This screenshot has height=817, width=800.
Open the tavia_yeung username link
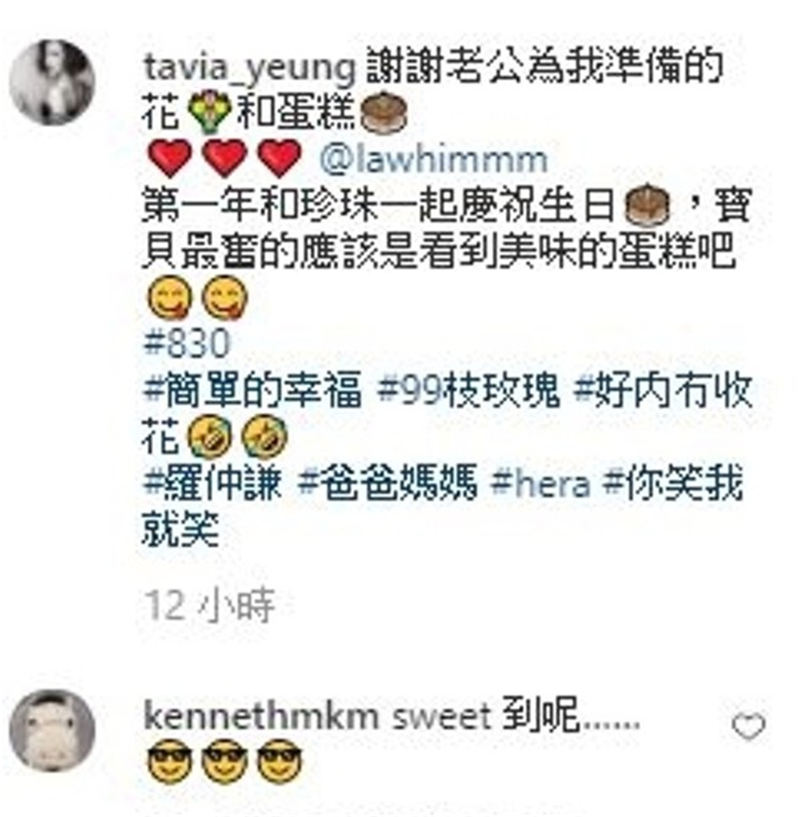pyautogui.click(x=250, y=69)
